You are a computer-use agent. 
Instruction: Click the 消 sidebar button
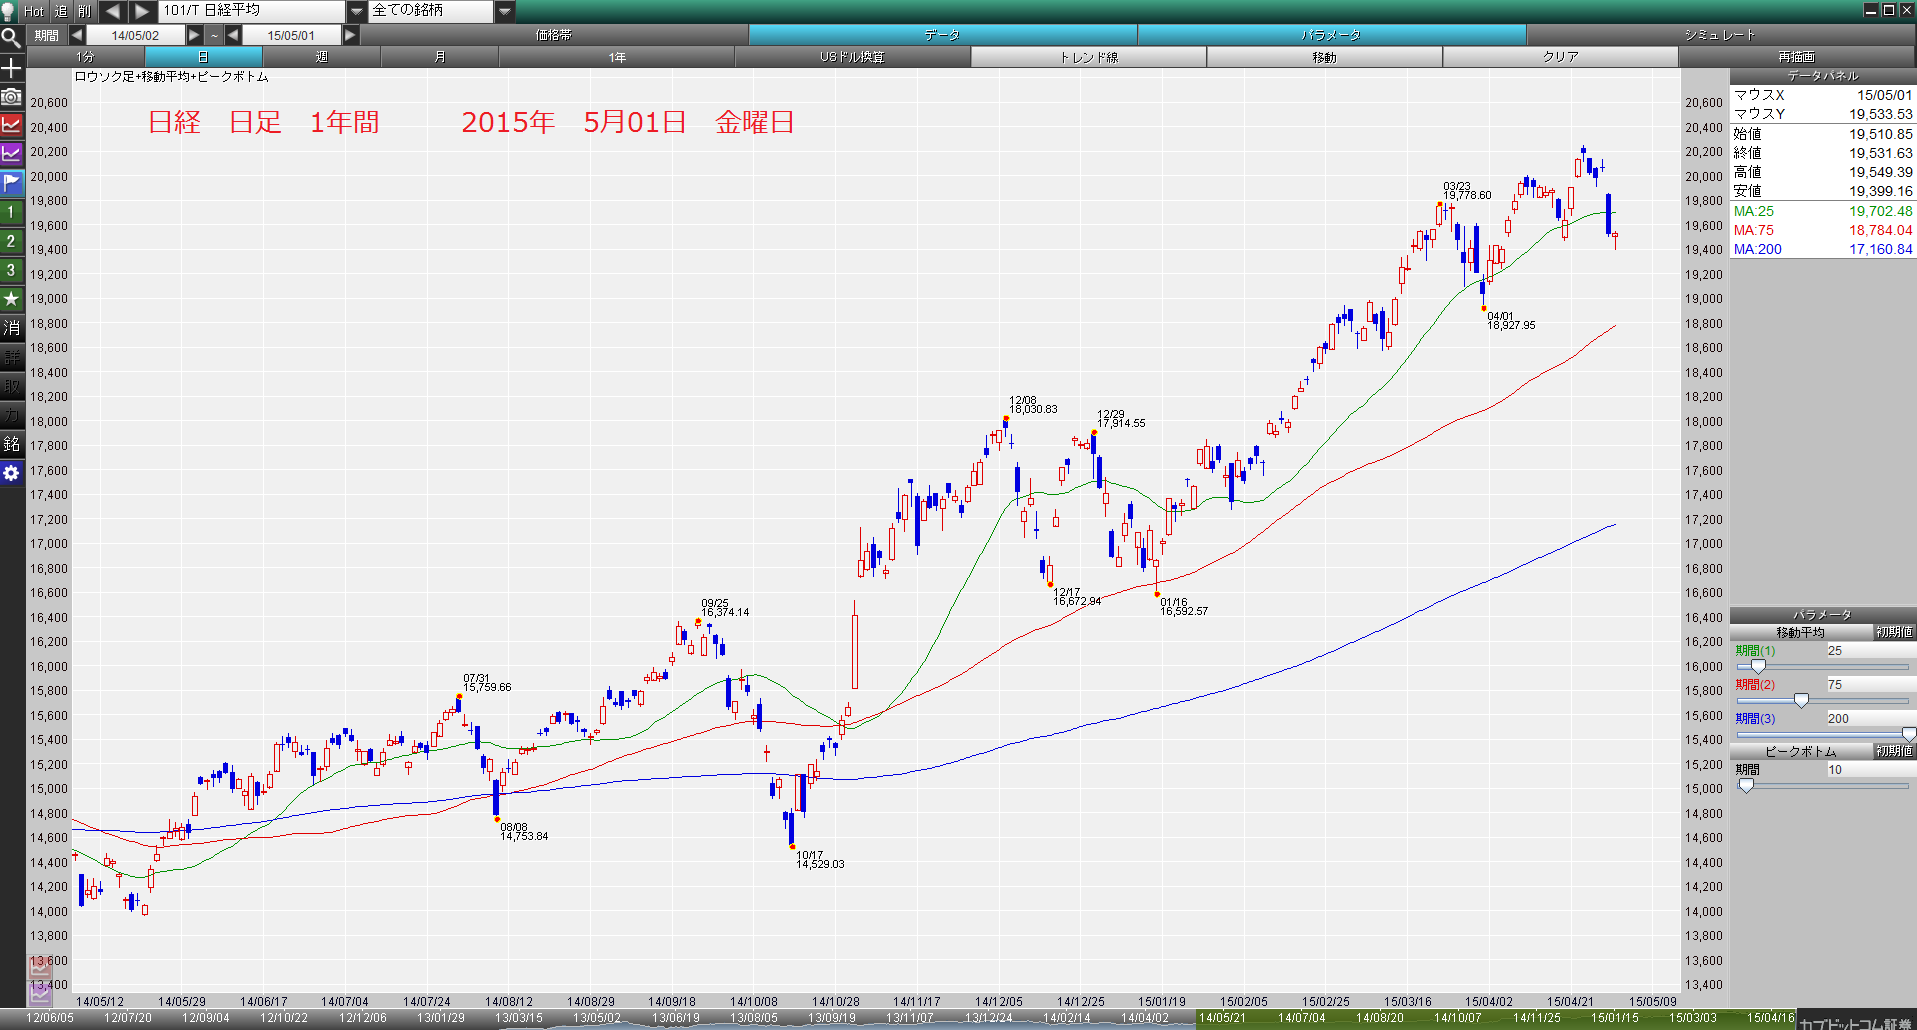(x=11, y=328)
